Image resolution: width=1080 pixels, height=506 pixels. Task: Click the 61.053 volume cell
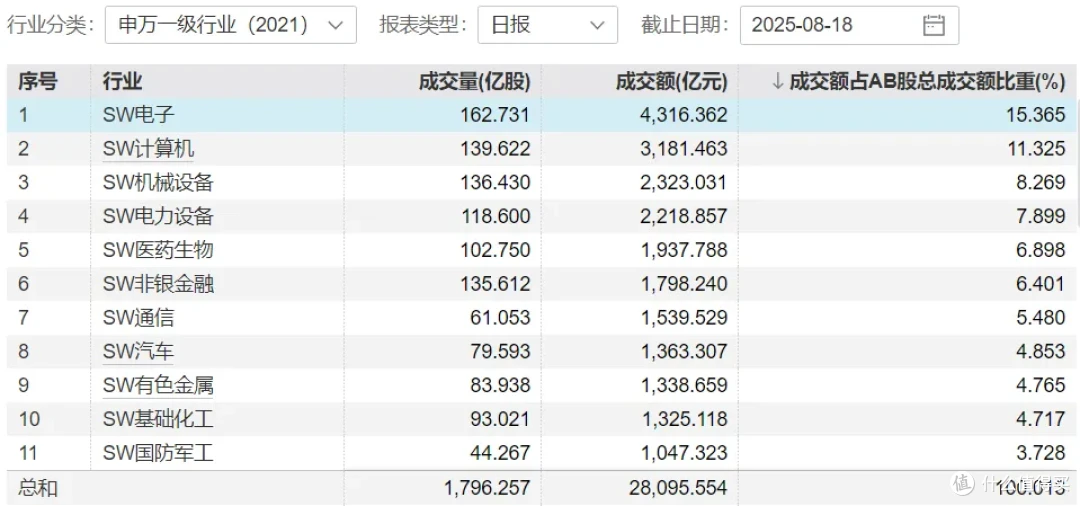[500, 317]
